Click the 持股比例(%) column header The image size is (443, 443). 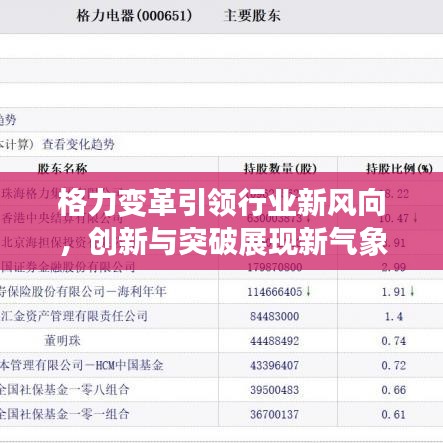tap(399, 168)
